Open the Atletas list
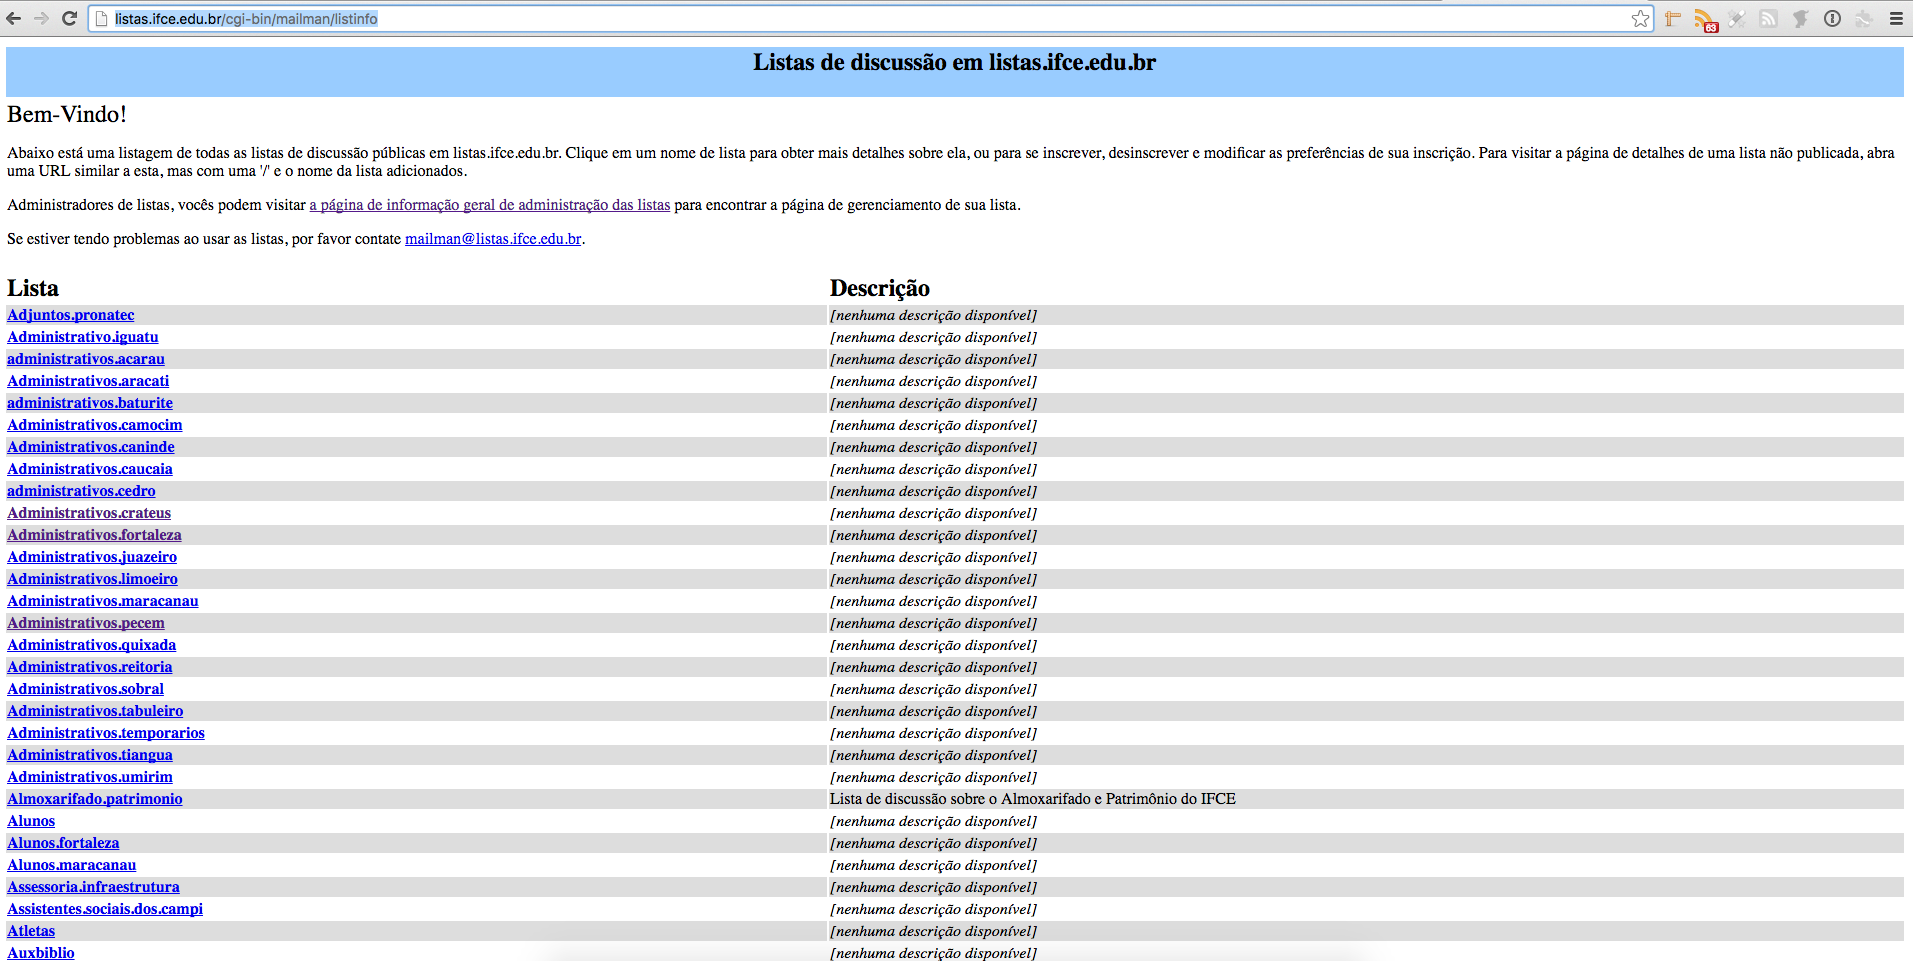Screen dimensions: 1913x961 [x=31, y=931]
